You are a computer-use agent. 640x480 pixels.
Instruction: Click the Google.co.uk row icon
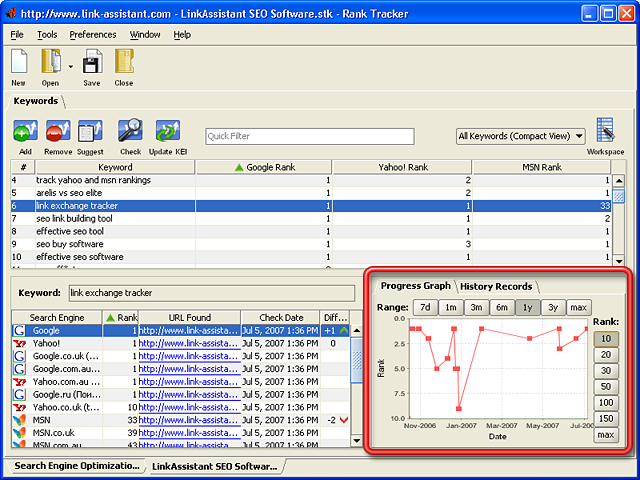point(19,356)
